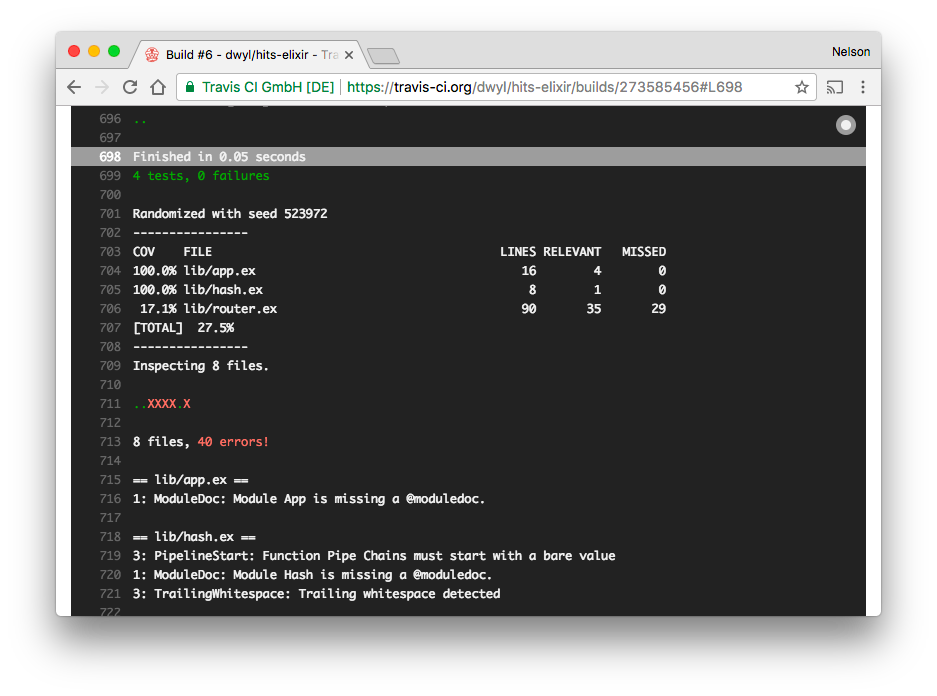937x696 pixels.
Task: Select line number 704
Action: tap(110, 271)
